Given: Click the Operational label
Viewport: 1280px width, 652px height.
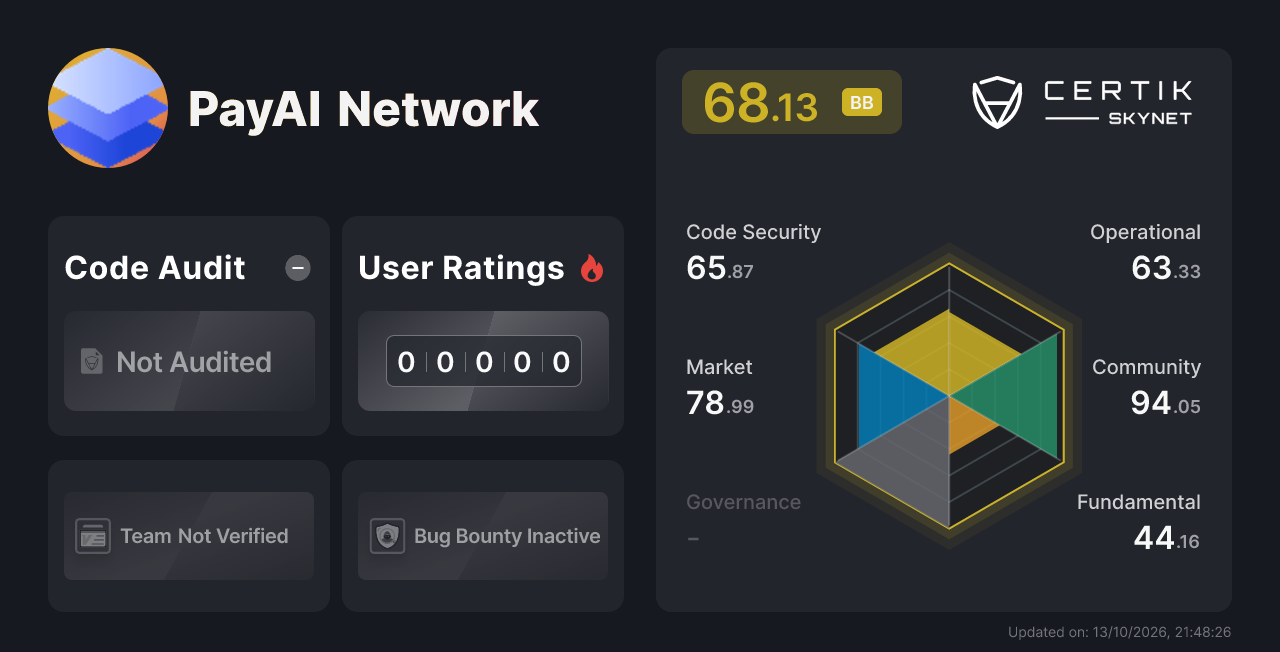Looking at the screenshot, I should [1145, 232].
